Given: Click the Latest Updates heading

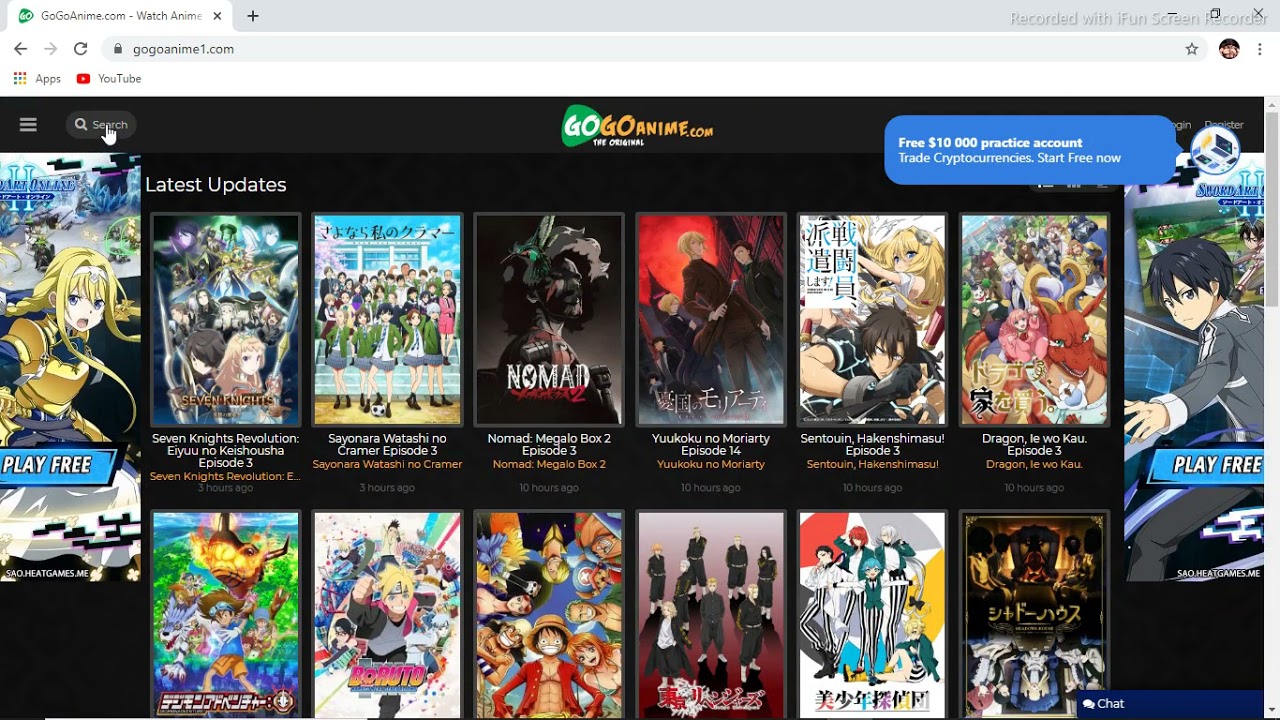Looking at the screenshot, I should coord(216,185).
